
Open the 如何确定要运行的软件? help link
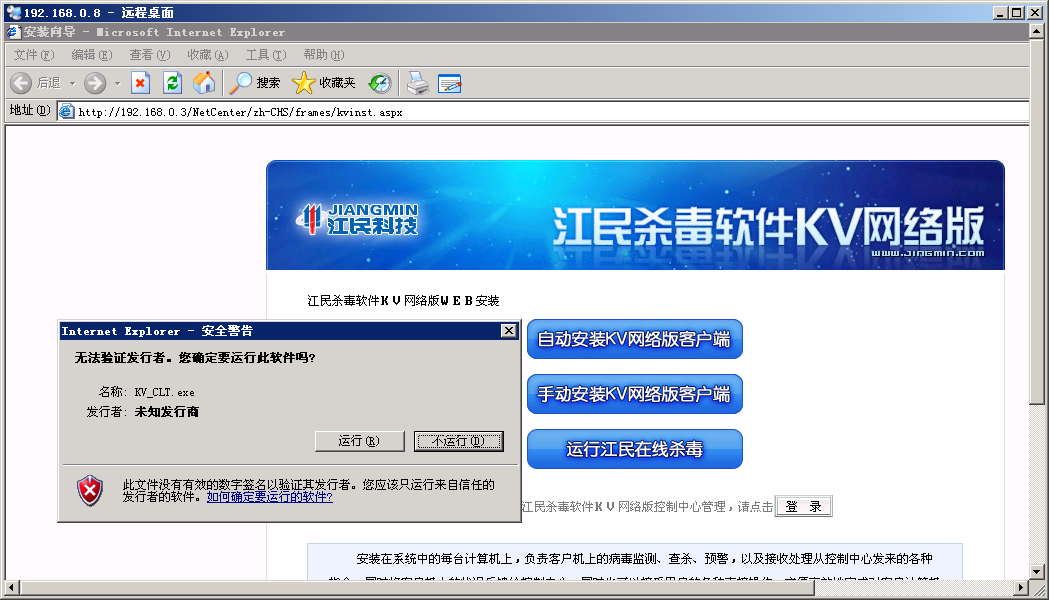[270, 497]
